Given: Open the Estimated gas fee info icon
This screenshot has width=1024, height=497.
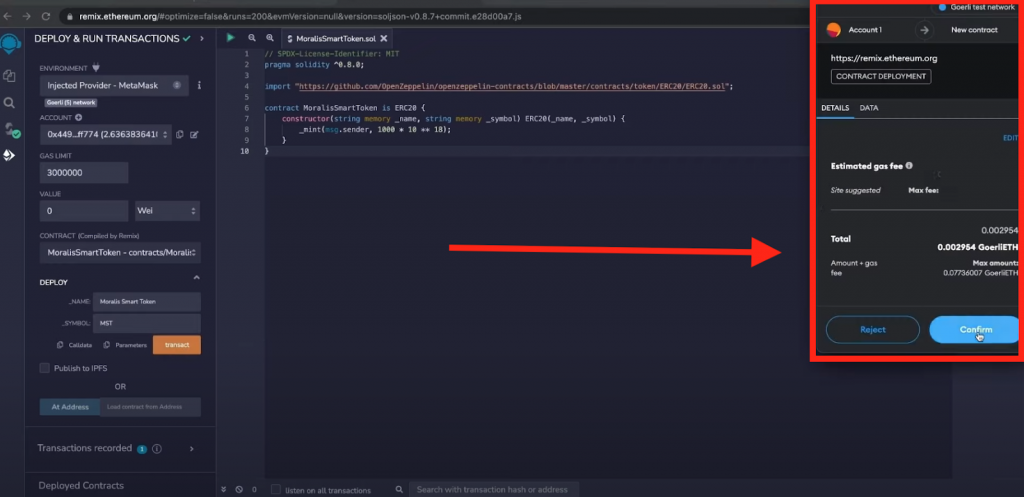Looking at the screenshot, I should pyautogui.click(x=909, y=166).
